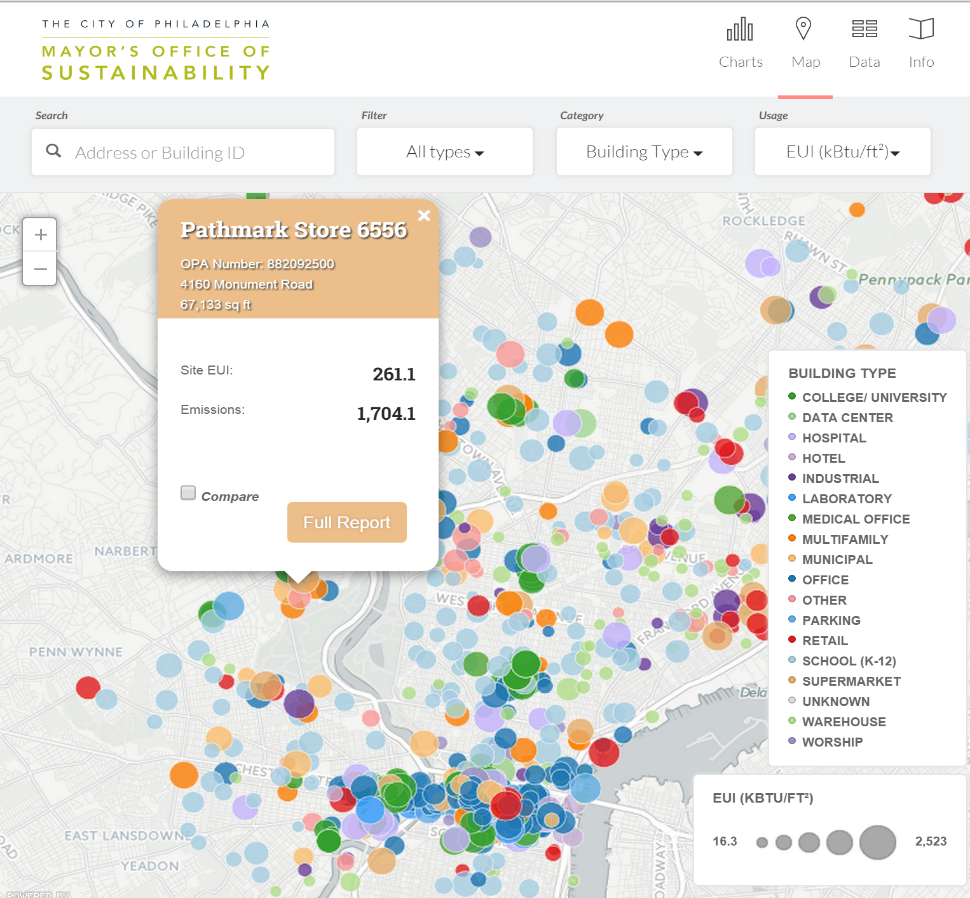Click the Hotel legend entry

click(x=817, y=458)
